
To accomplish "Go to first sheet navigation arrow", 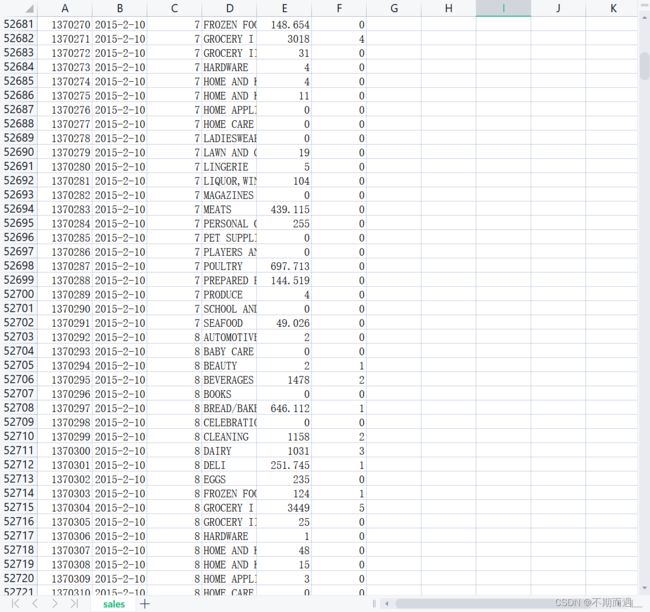I will tap(15, 604).
